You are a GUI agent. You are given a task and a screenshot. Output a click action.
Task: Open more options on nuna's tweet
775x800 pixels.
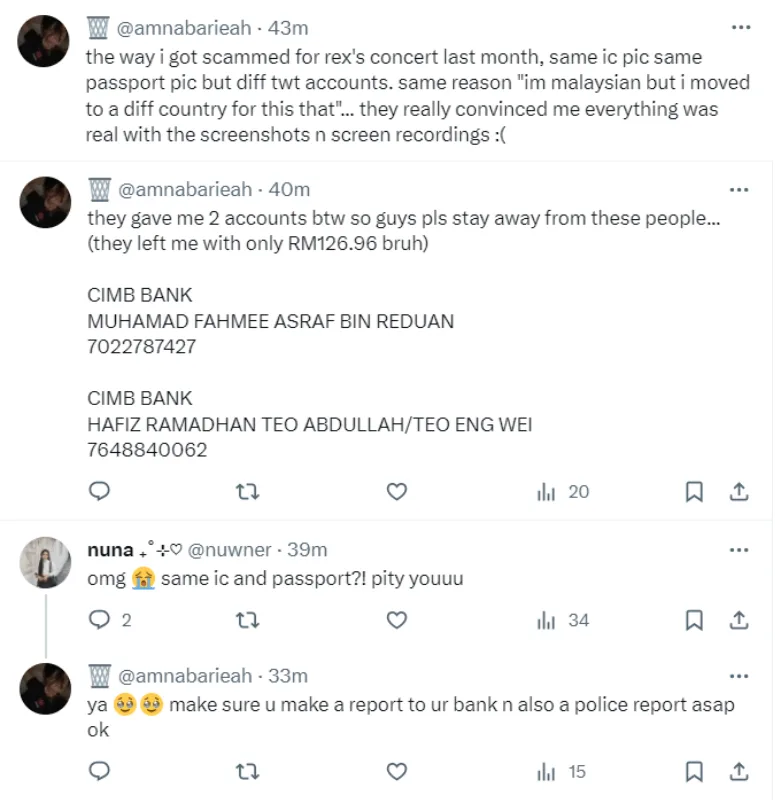tap(740, 550)
